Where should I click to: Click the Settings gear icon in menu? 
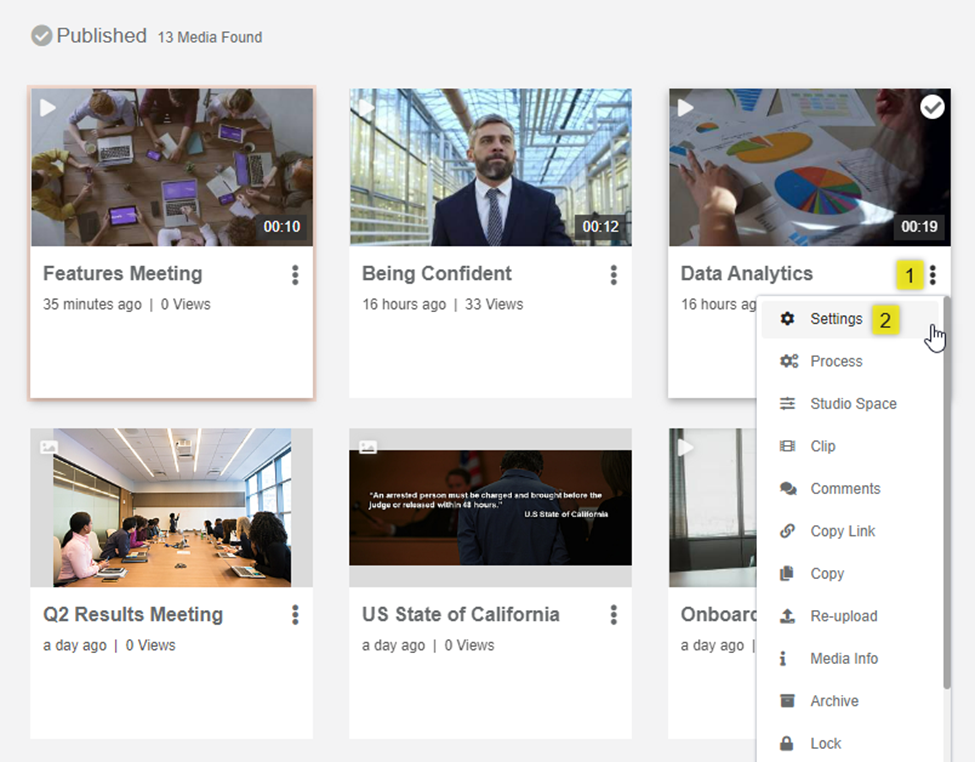pyautogui.click(x=788, y=319)
